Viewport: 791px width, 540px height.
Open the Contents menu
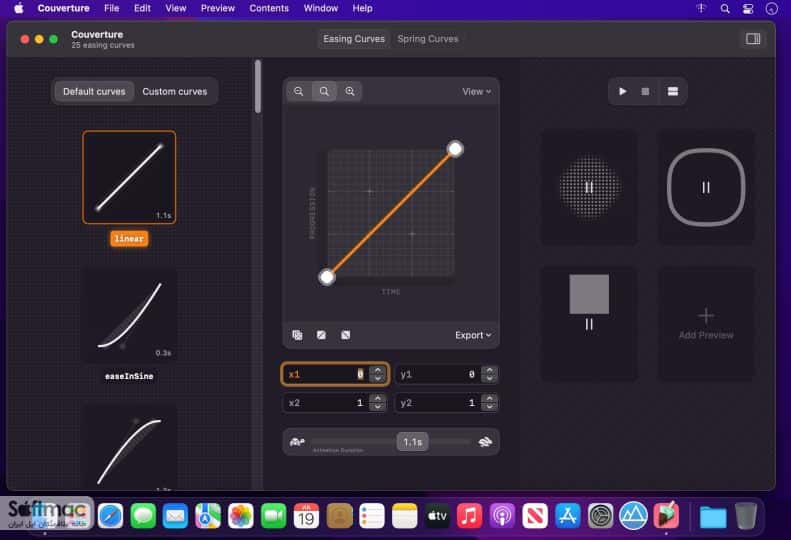tap(269, 9)
